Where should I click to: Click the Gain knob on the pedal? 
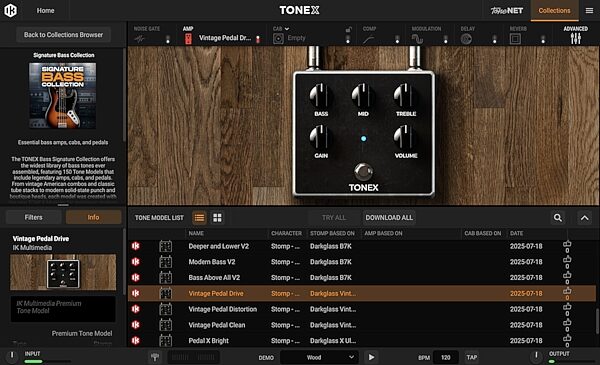tap(321, 138)
